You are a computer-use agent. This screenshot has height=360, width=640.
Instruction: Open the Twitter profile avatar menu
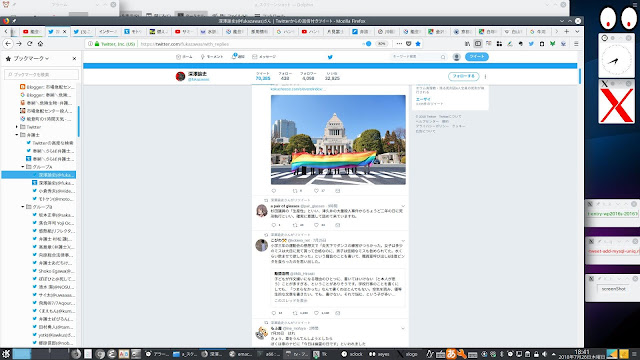[456, 57]
